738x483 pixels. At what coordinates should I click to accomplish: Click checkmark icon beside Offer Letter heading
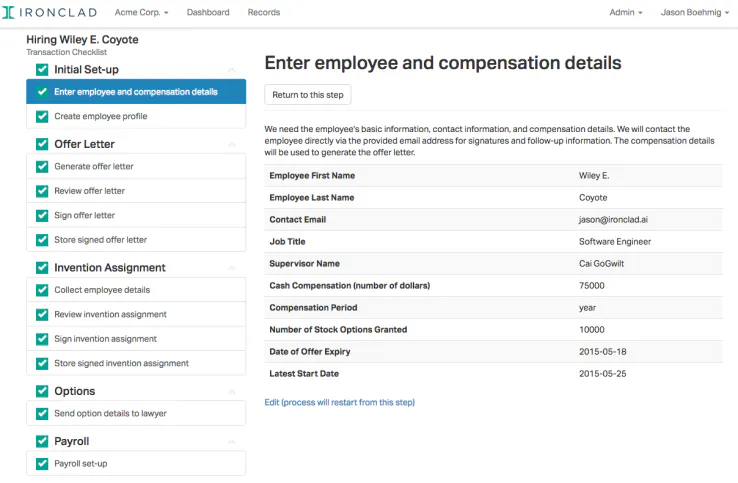pos(42,144)
